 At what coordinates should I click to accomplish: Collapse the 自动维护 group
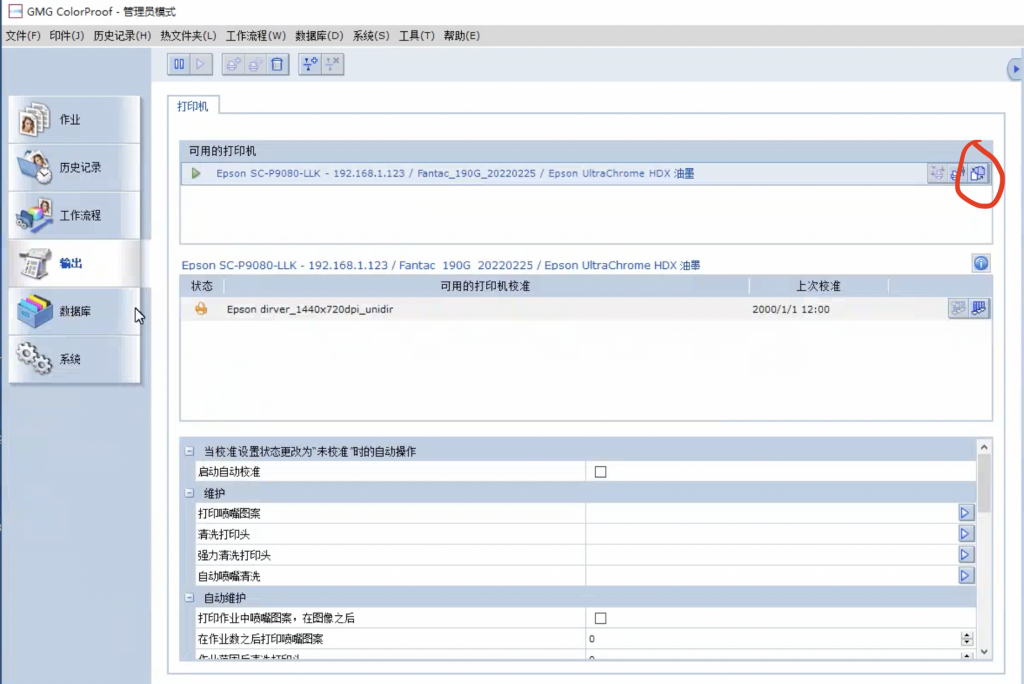coord(189,598)
